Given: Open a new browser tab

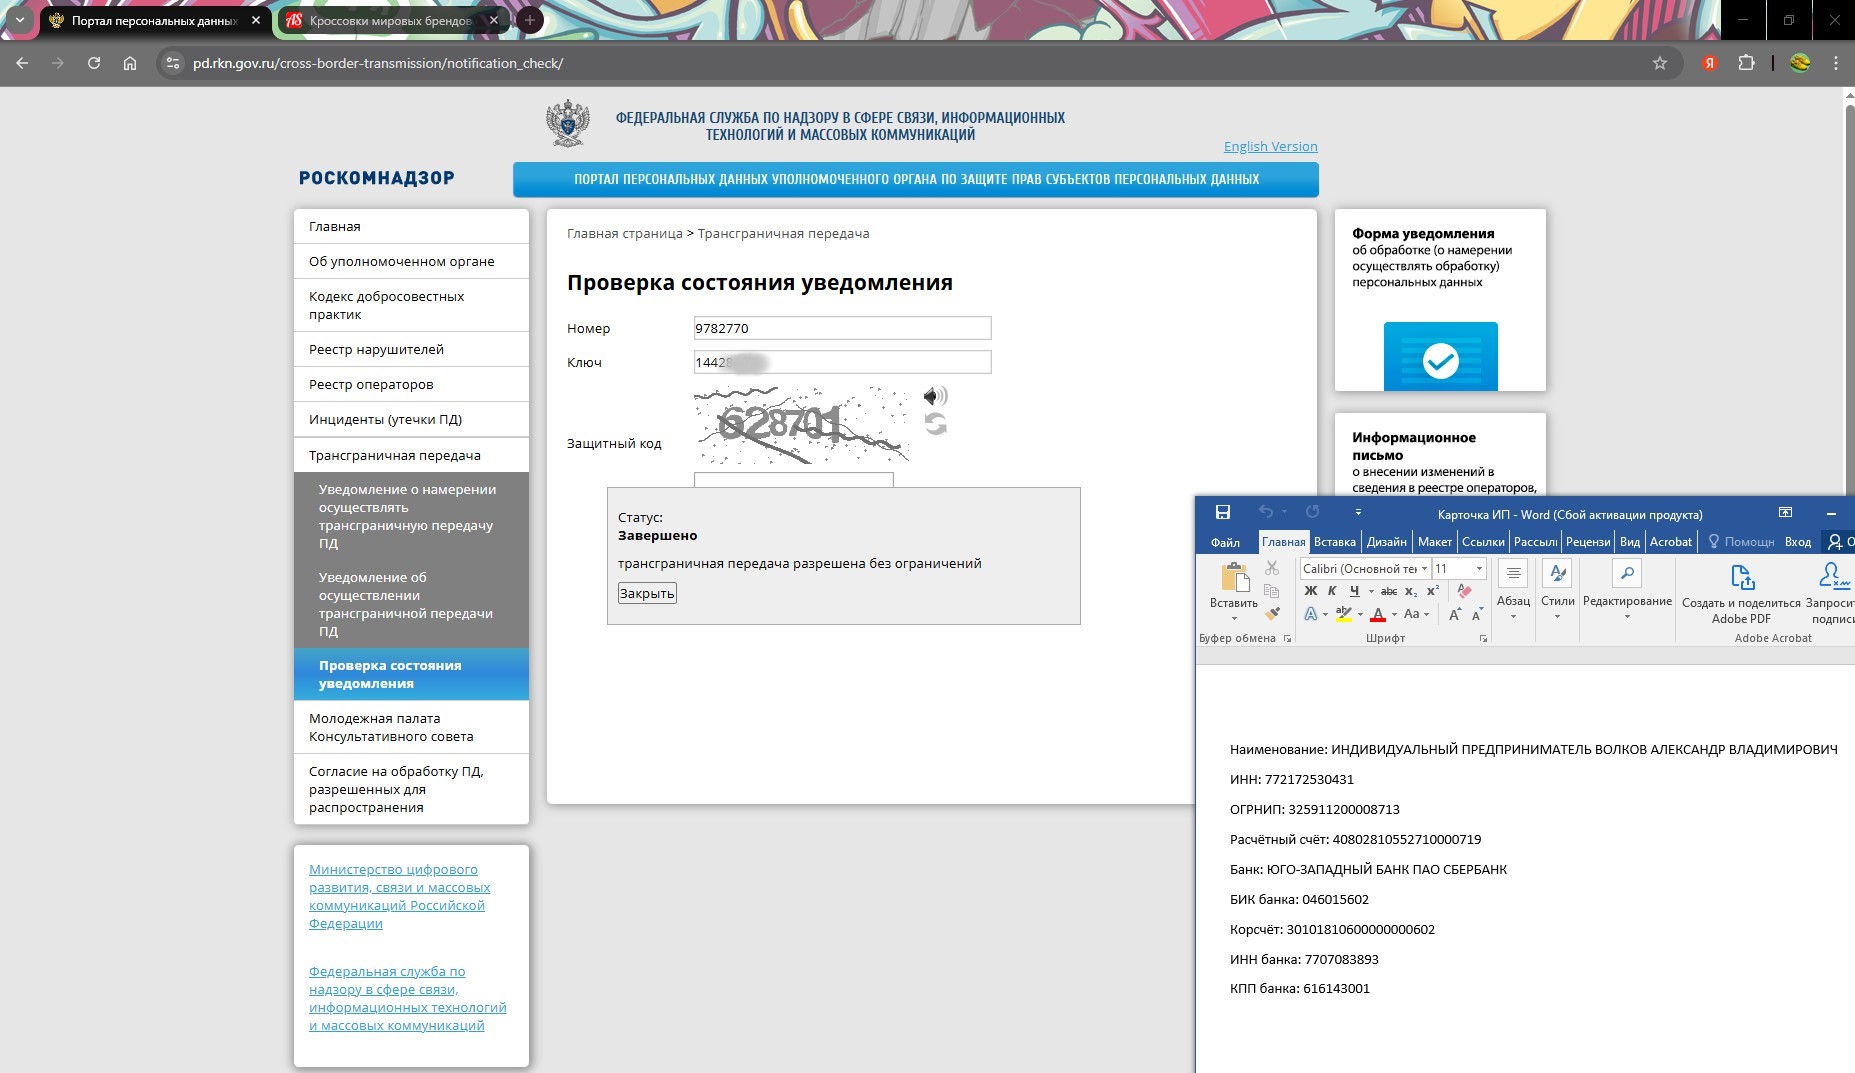Looking at the screenshot, I should pos(529,20).
